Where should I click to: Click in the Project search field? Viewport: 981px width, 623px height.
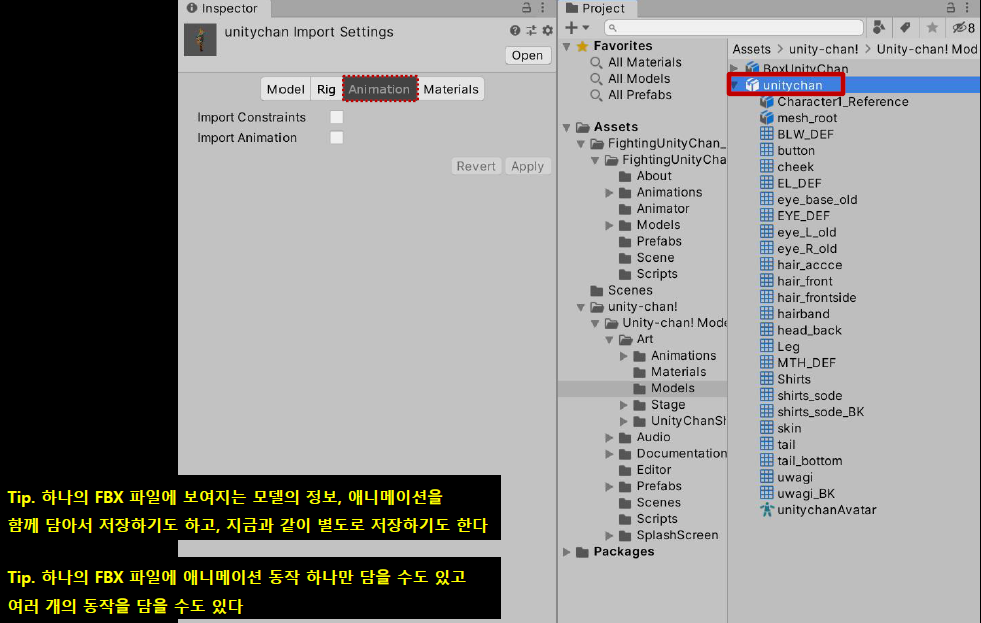734,28
